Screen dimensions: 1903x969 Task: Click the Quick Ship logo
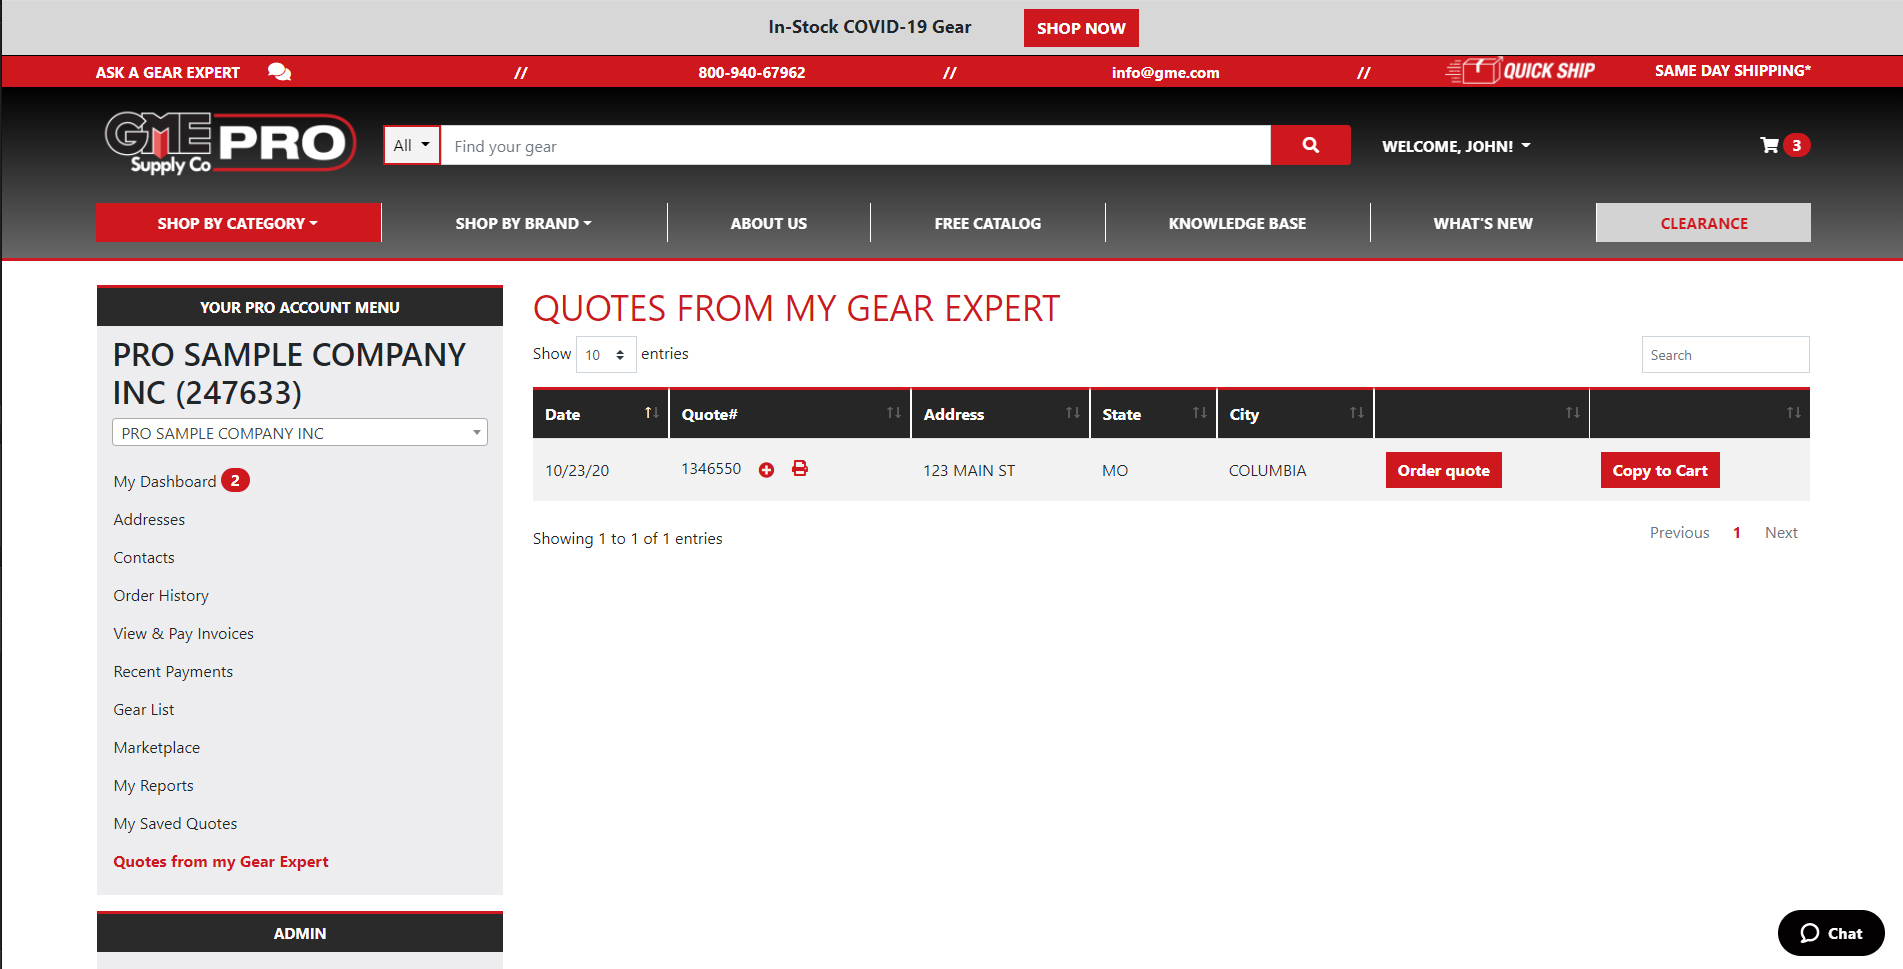(1520, 71)
